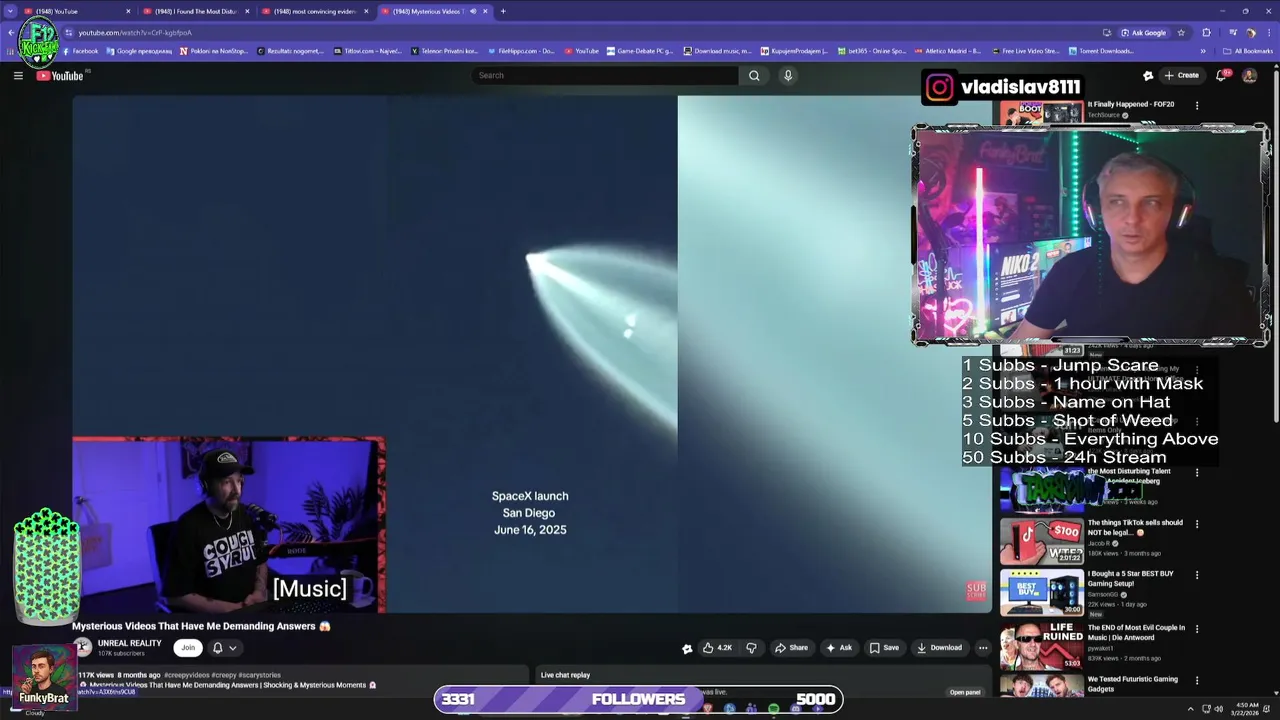Go back with the browser back arrow

pos(11,32)
